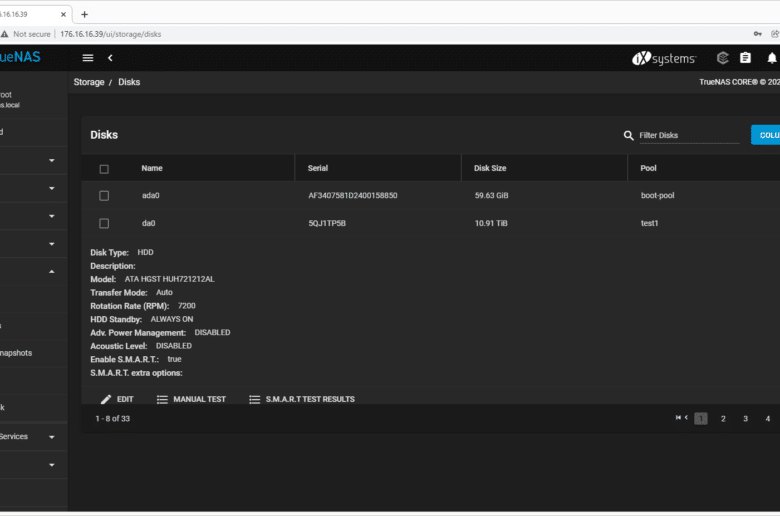Toggle the select-all disks checkbox
This screenshot has height=516, width=780.
coord(104,169)
